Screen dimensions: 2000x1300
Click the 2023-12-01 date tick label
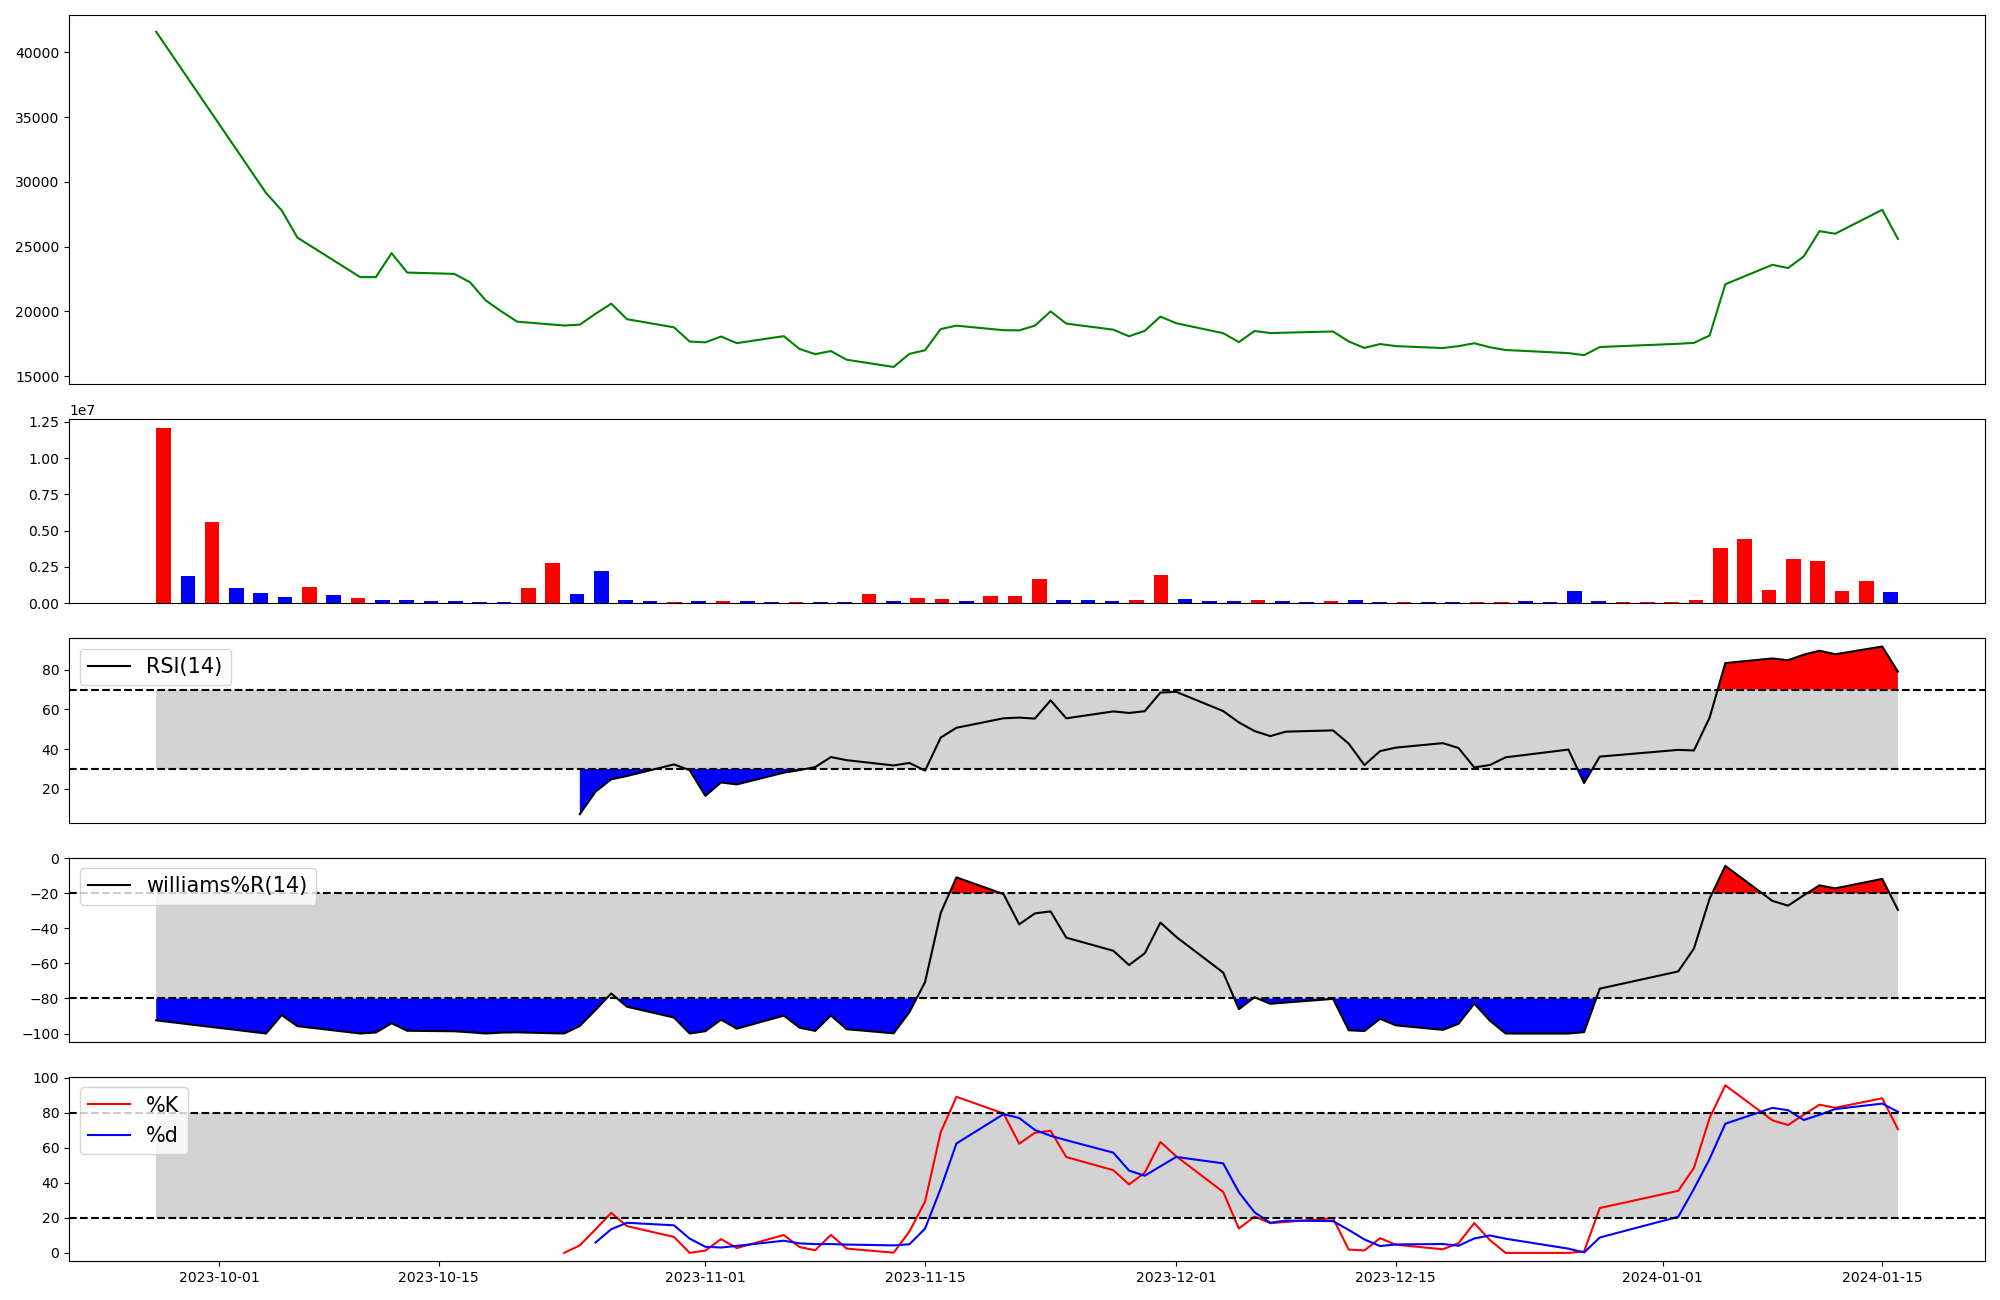click(1176, 1277)
